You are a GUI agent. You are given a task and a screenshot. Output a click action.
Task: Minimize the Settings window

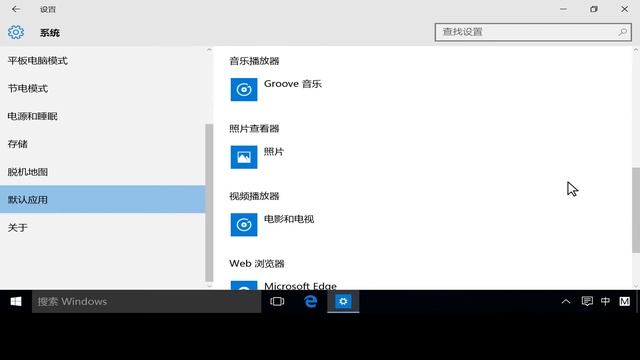pos(563,9)
